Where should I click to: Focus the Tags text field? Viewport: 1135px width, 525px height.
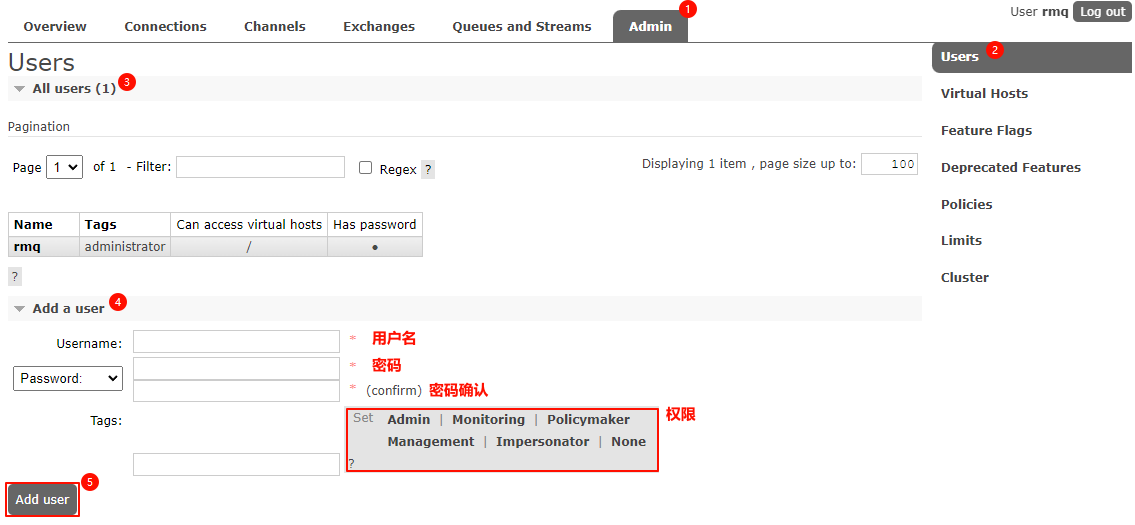pos(237,465)
